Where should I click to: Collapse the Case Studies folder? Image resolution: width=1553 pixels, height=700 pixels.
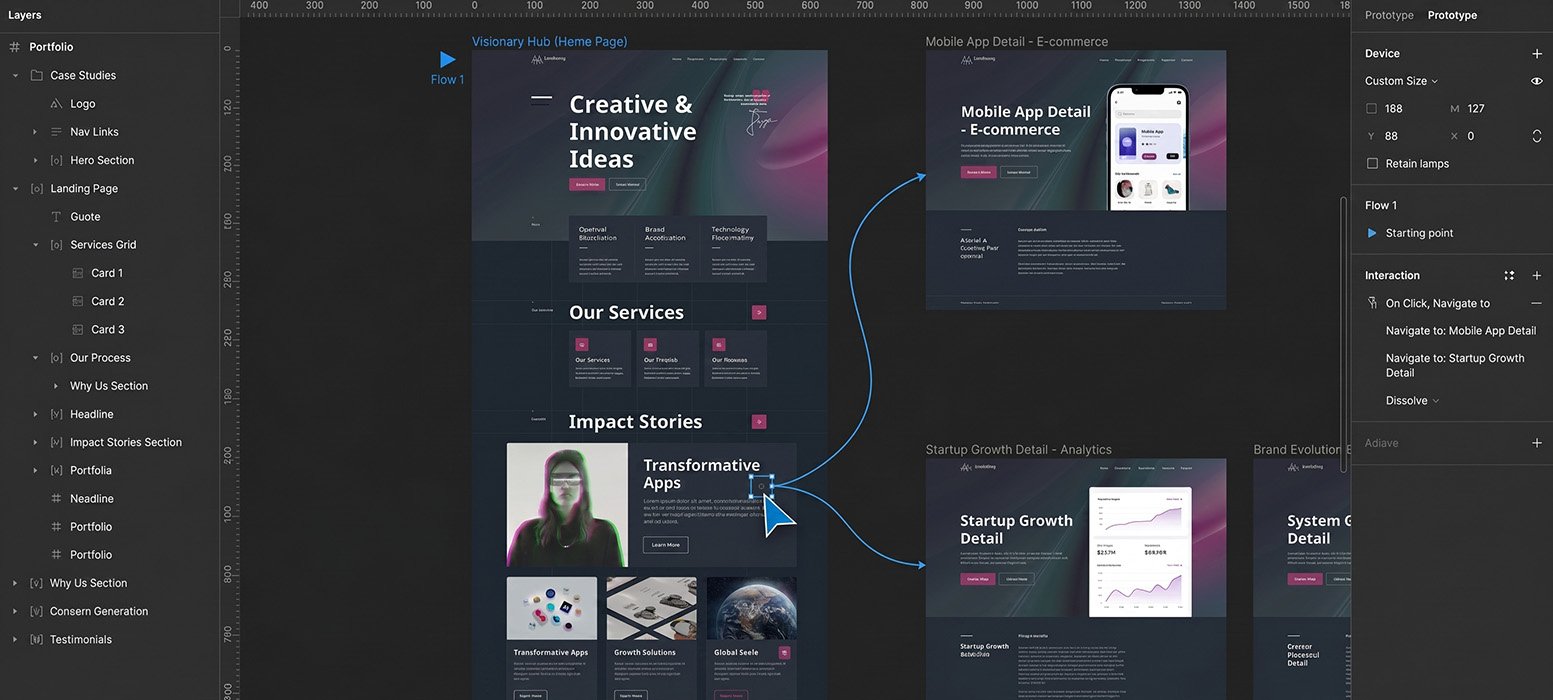click(x=15, y=75)
